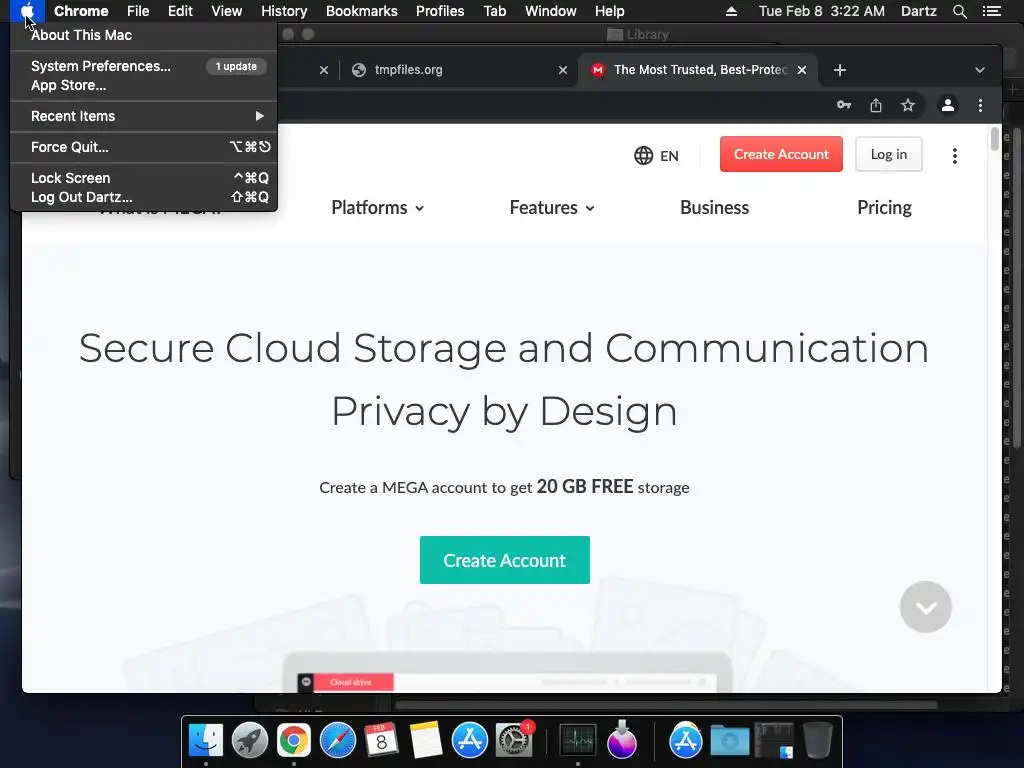This screenshot has width=1024, height=768.
Task: Open the blue folder in Dock
Action: point(729,741)
